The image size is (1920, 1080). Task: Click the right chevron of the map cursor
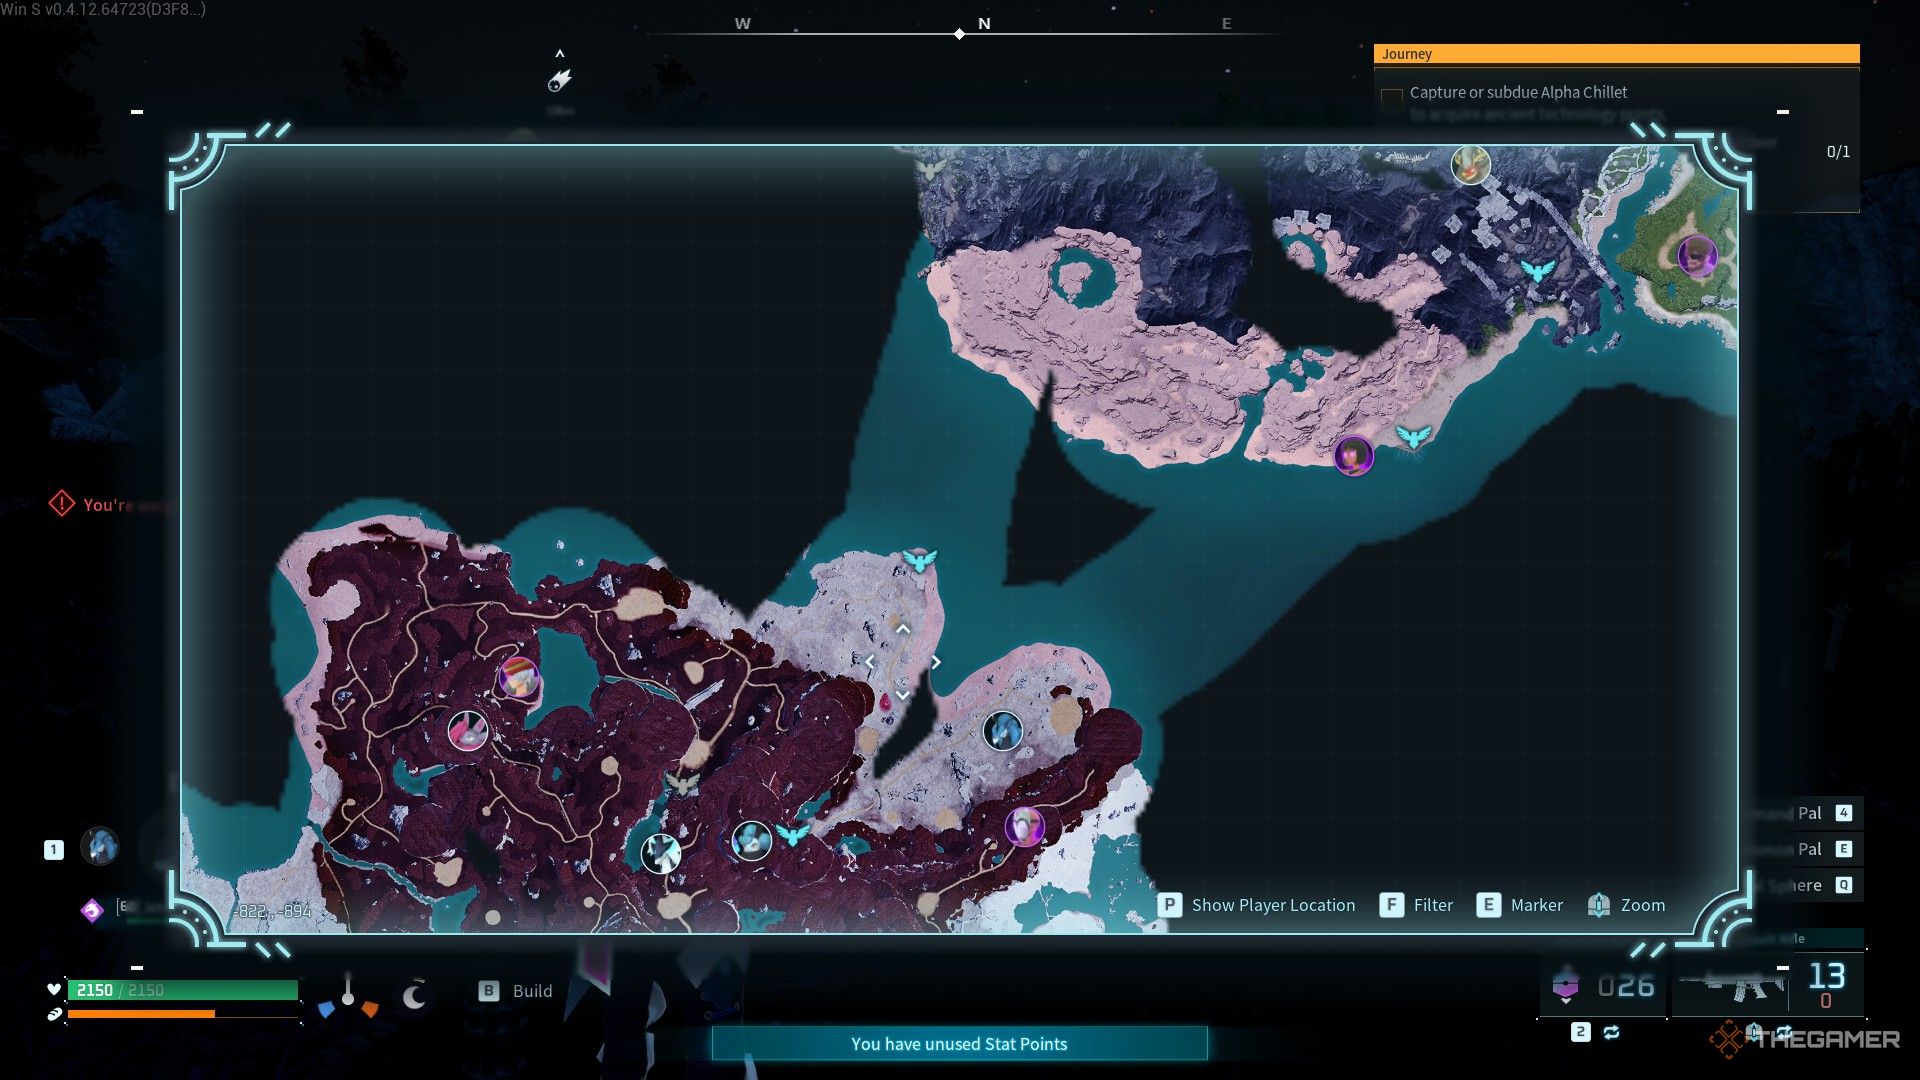coord(936,662)
